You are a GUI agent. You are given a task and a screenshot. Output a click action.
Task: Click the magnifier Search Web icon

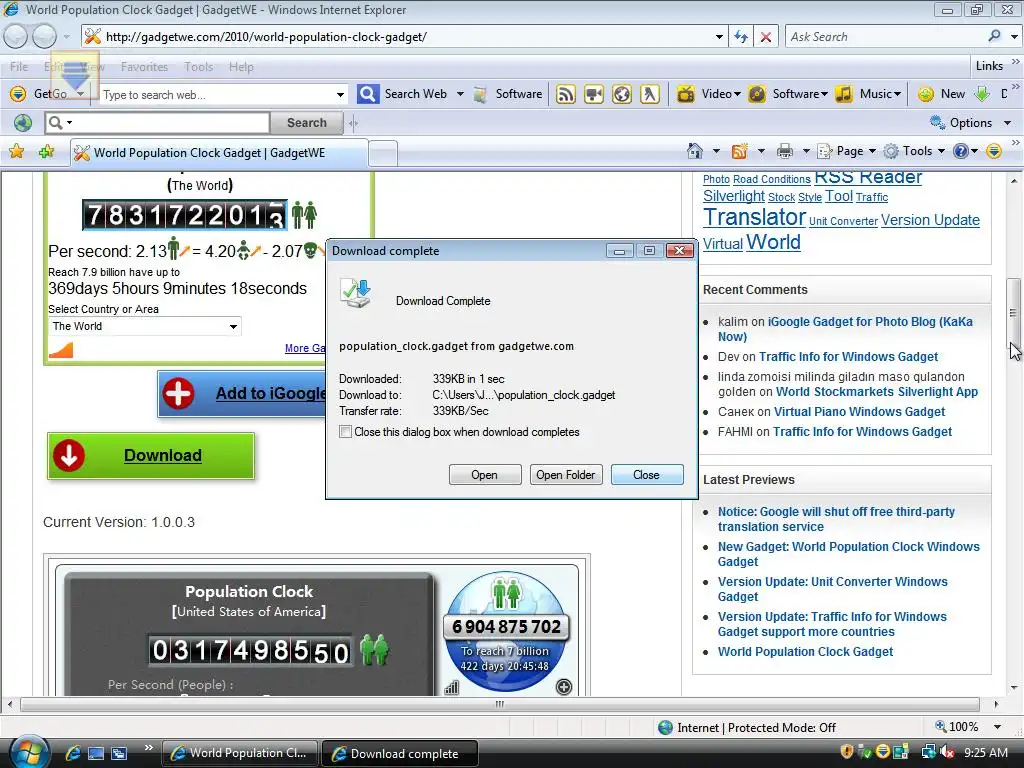tap(368, 94)
